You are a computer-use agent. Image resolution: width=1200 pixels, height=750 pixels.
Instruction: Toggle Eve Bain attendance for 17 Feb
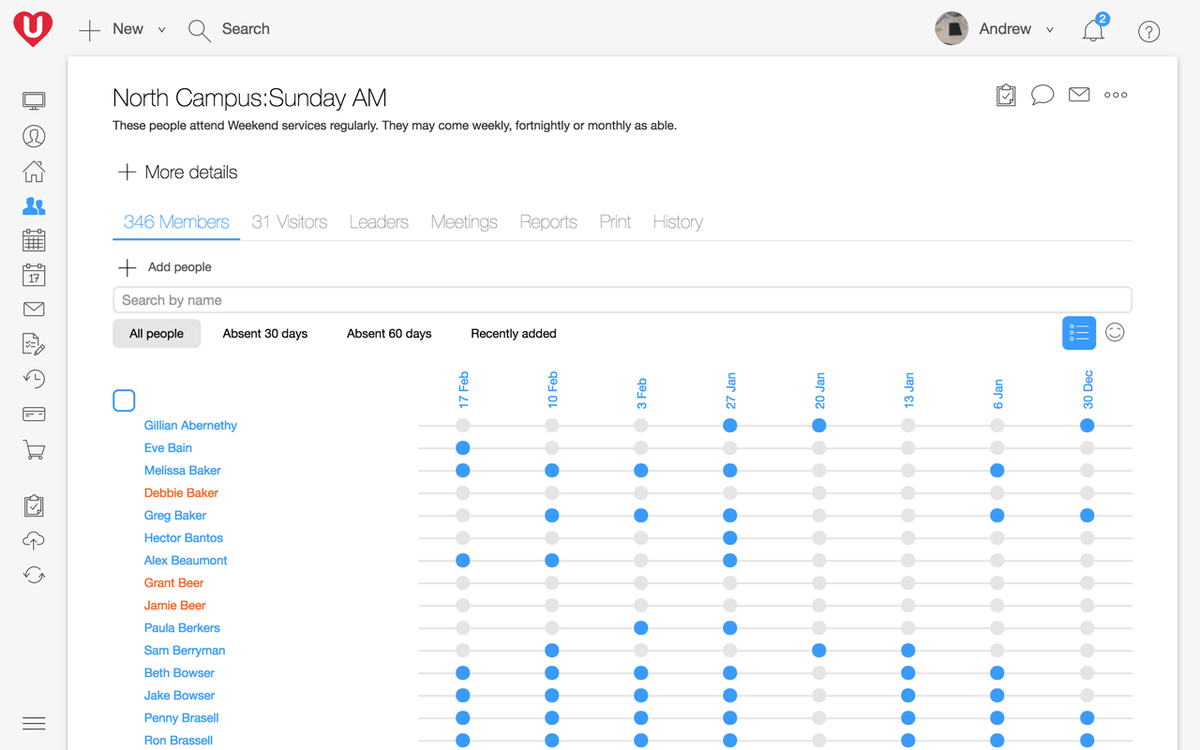coord(463,448)
